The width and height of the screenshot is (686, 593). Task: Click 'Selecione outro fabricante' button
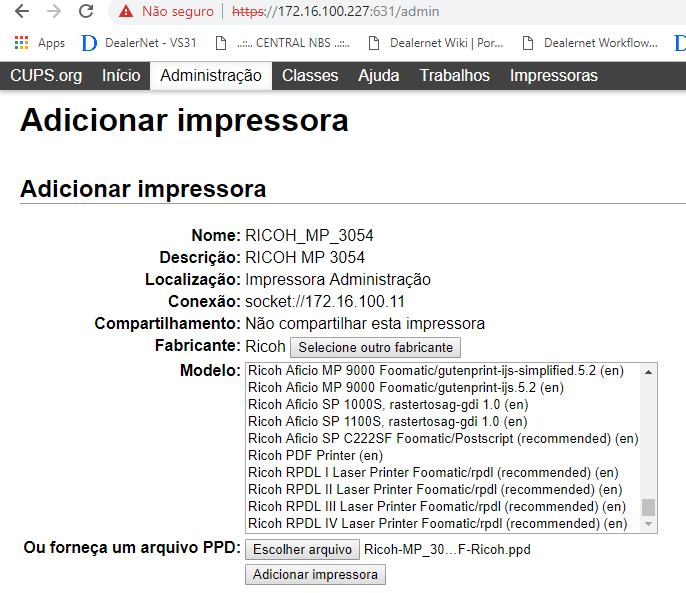tap(375, 347)
